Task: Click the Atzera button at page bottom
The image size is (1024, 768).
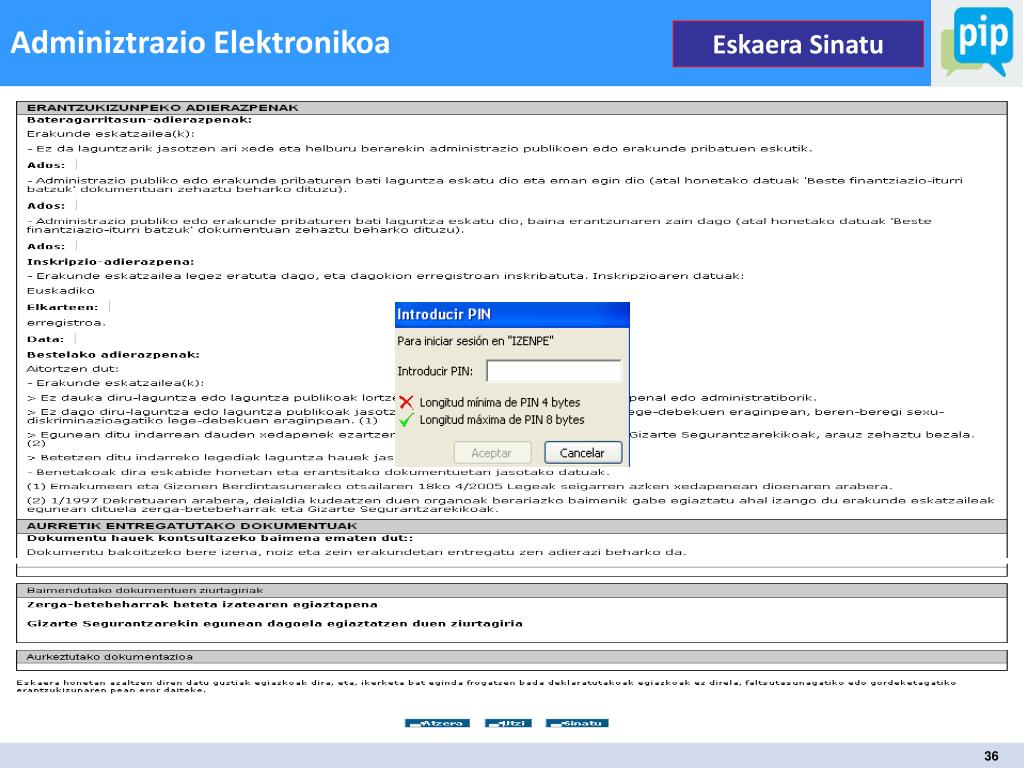Action: (x=437, y=723)
